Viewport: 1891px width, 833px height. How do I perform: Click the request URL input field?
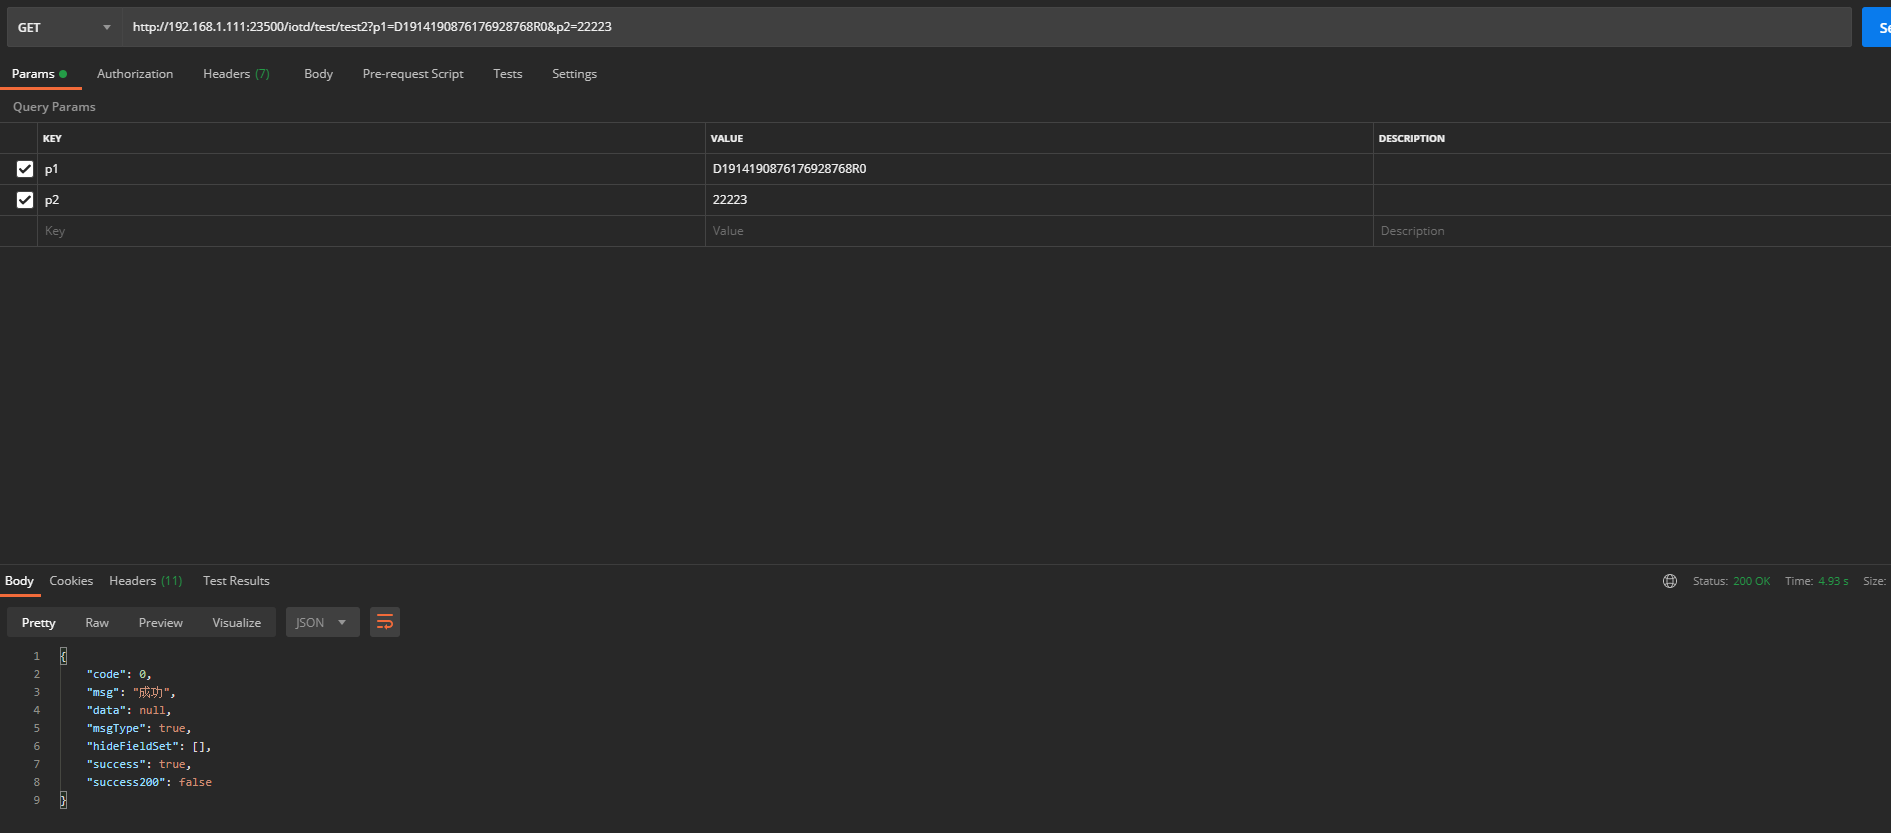(x=985, y=27)
